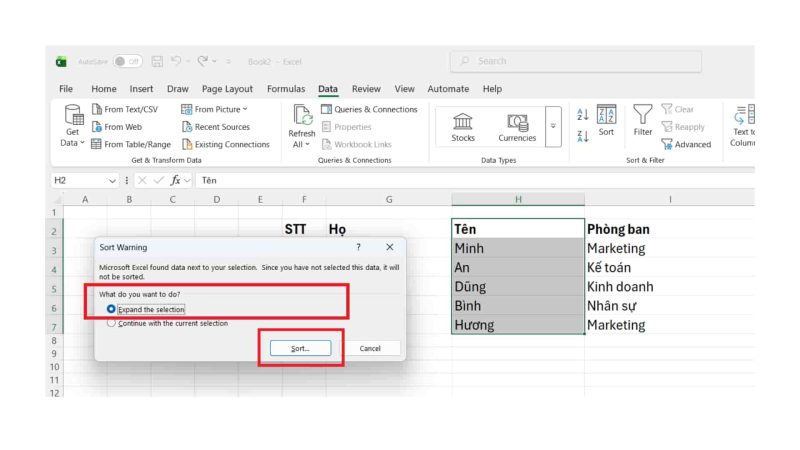Click From Web import icon
This screenshot has width=800, height=450.
(97, 127)
